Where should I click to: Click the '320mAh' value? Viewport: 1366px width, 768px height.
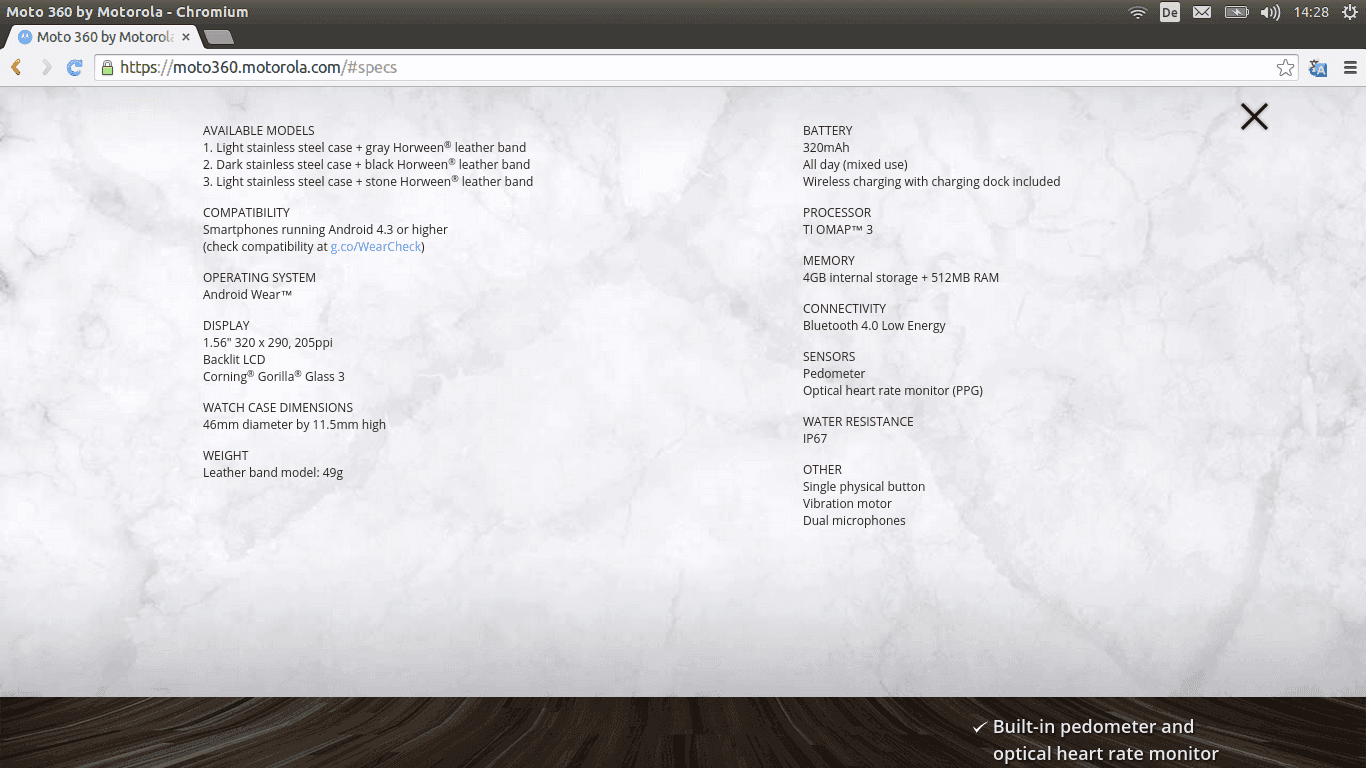[826, 148]
